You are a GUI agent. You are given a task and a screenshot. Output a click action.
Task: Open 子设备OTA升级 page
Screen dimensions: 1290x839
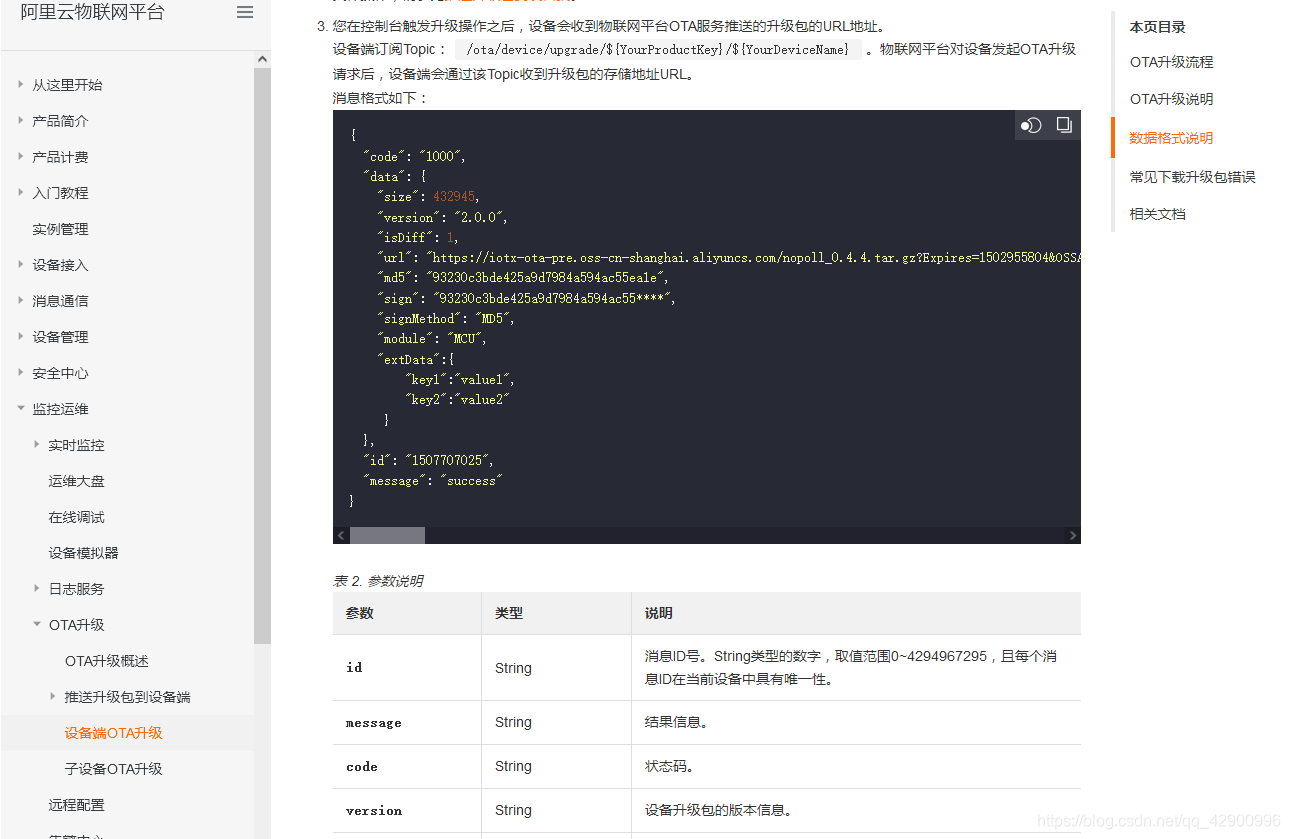113,769
